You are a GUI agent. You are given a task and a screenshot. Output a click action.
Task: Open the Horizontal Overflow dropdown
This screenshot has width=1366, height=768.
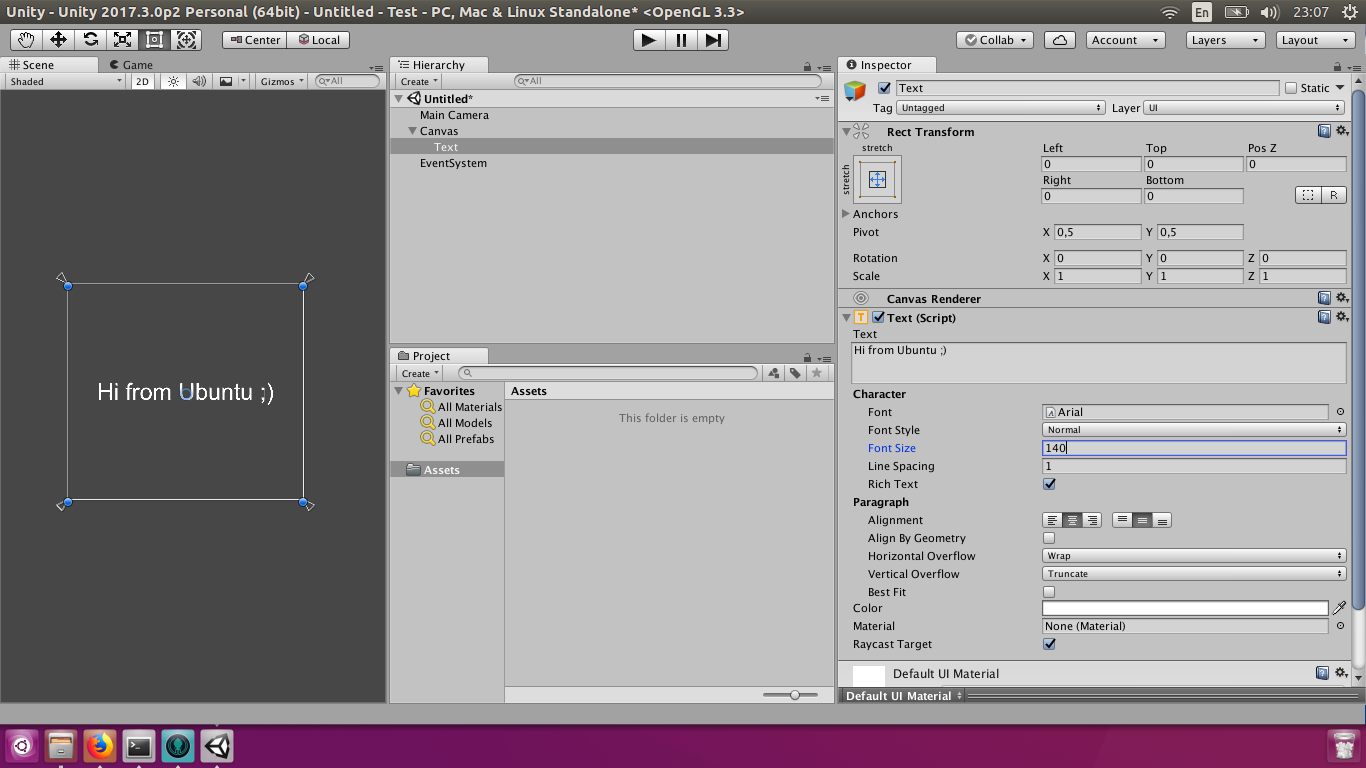click(x=1194, y=556)
